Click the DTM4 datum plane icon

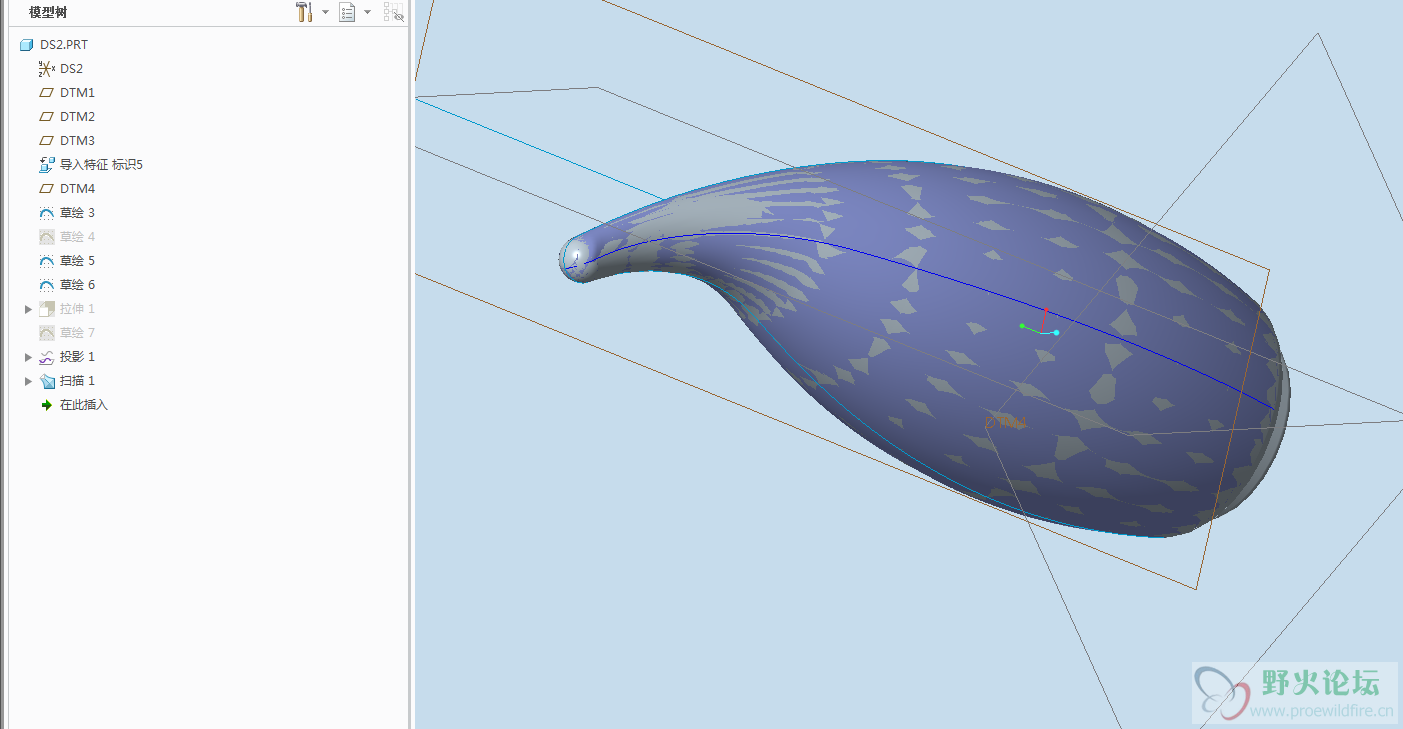tap(46, 189)
